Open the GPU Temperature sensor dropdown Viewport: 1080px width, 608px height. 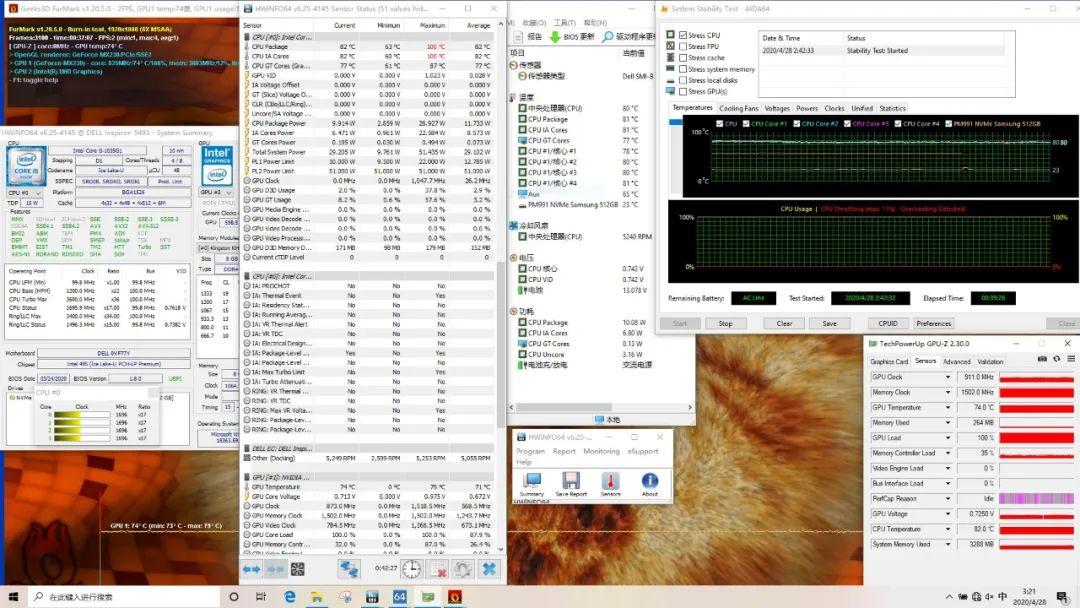point(948,407)
